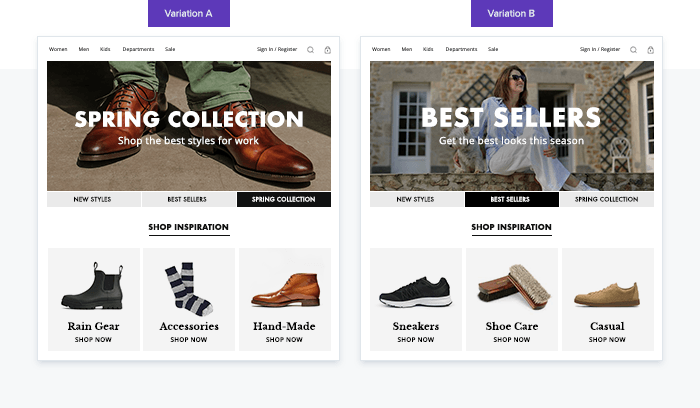700x408 pixels.
Task: Select Best Sellers tab in Variation A
Action: (189, 199)
